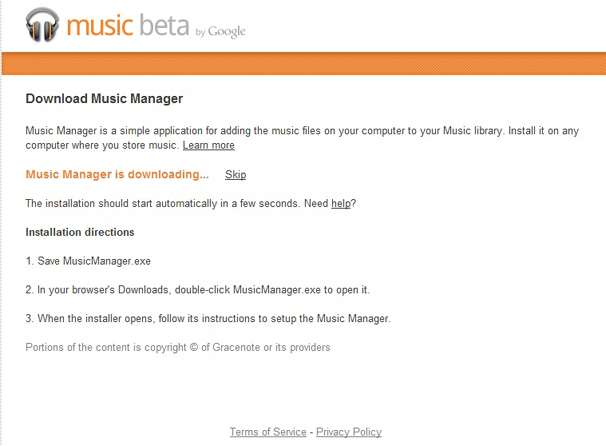Viewport: 606px width, 446px height.
Task: Click the headphones logo icon
Action: (x=43, y=25)
